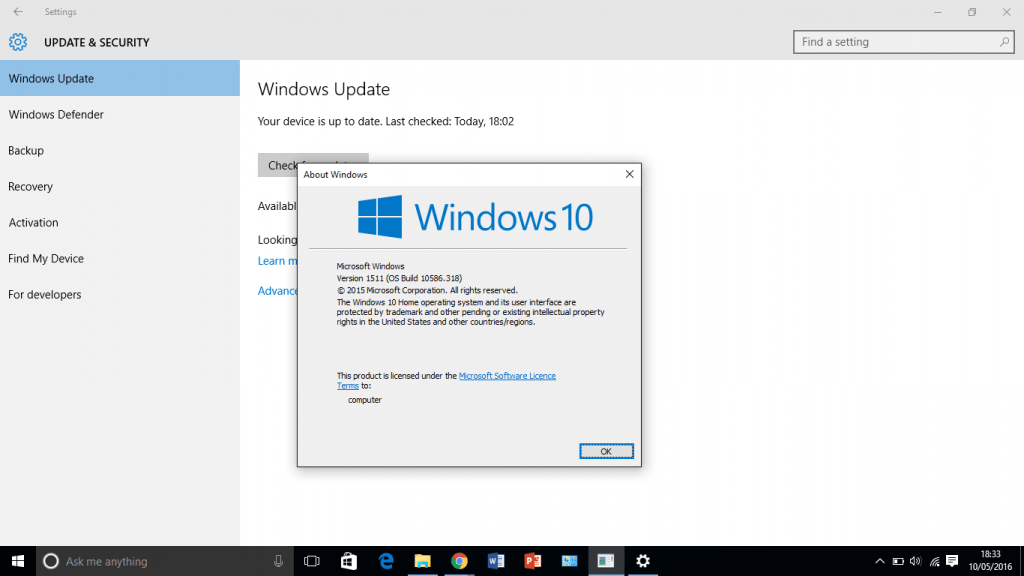The width and height of the screenshot is (1024, 576).
Task: Select the About Windows taskbar icon
Action: [606, 561]
